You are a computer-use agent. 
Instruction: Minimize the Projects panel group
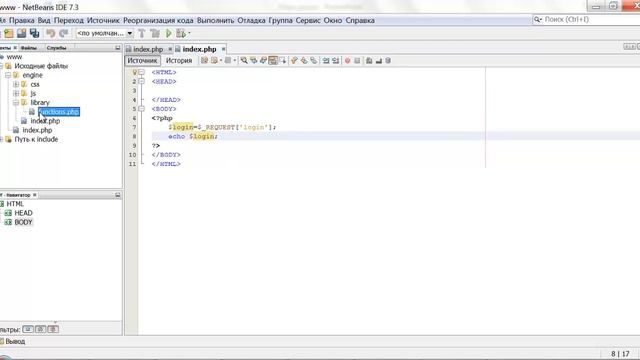(118, 48)
